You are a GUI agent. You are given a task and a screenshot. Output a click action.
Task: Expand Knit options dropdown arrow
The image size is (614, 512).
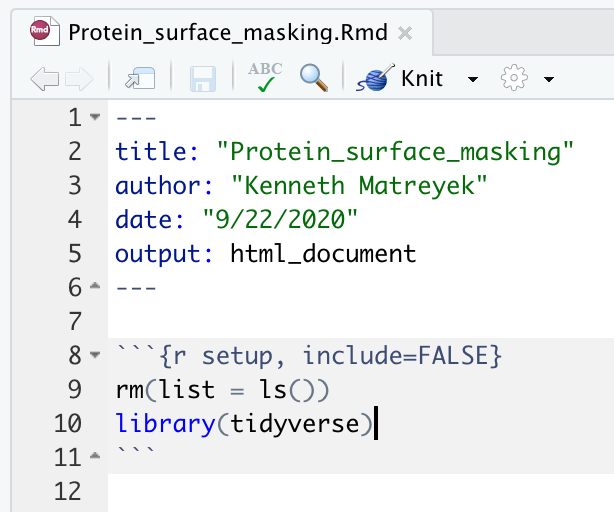pyautogui.click(x=473, y=79)
